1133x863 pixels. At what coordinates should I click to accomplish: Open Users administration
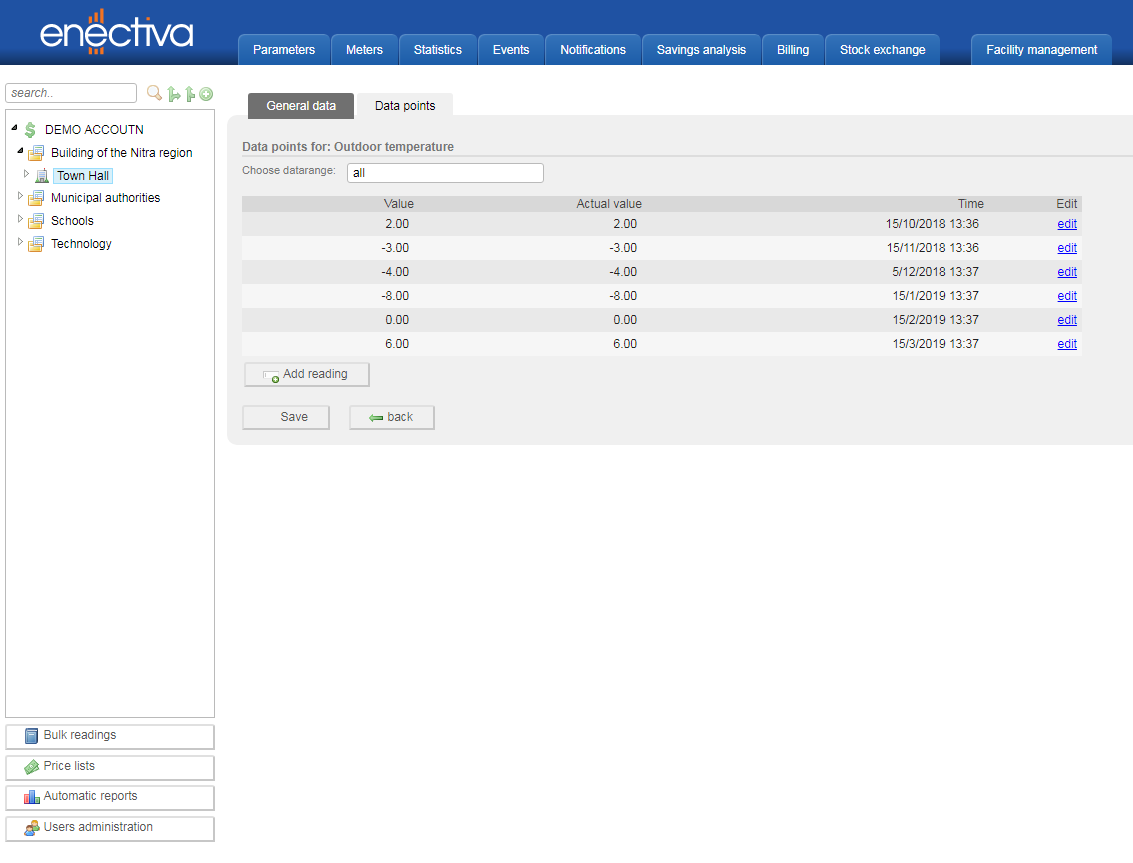pyautogui.click(x=110, y=828)
